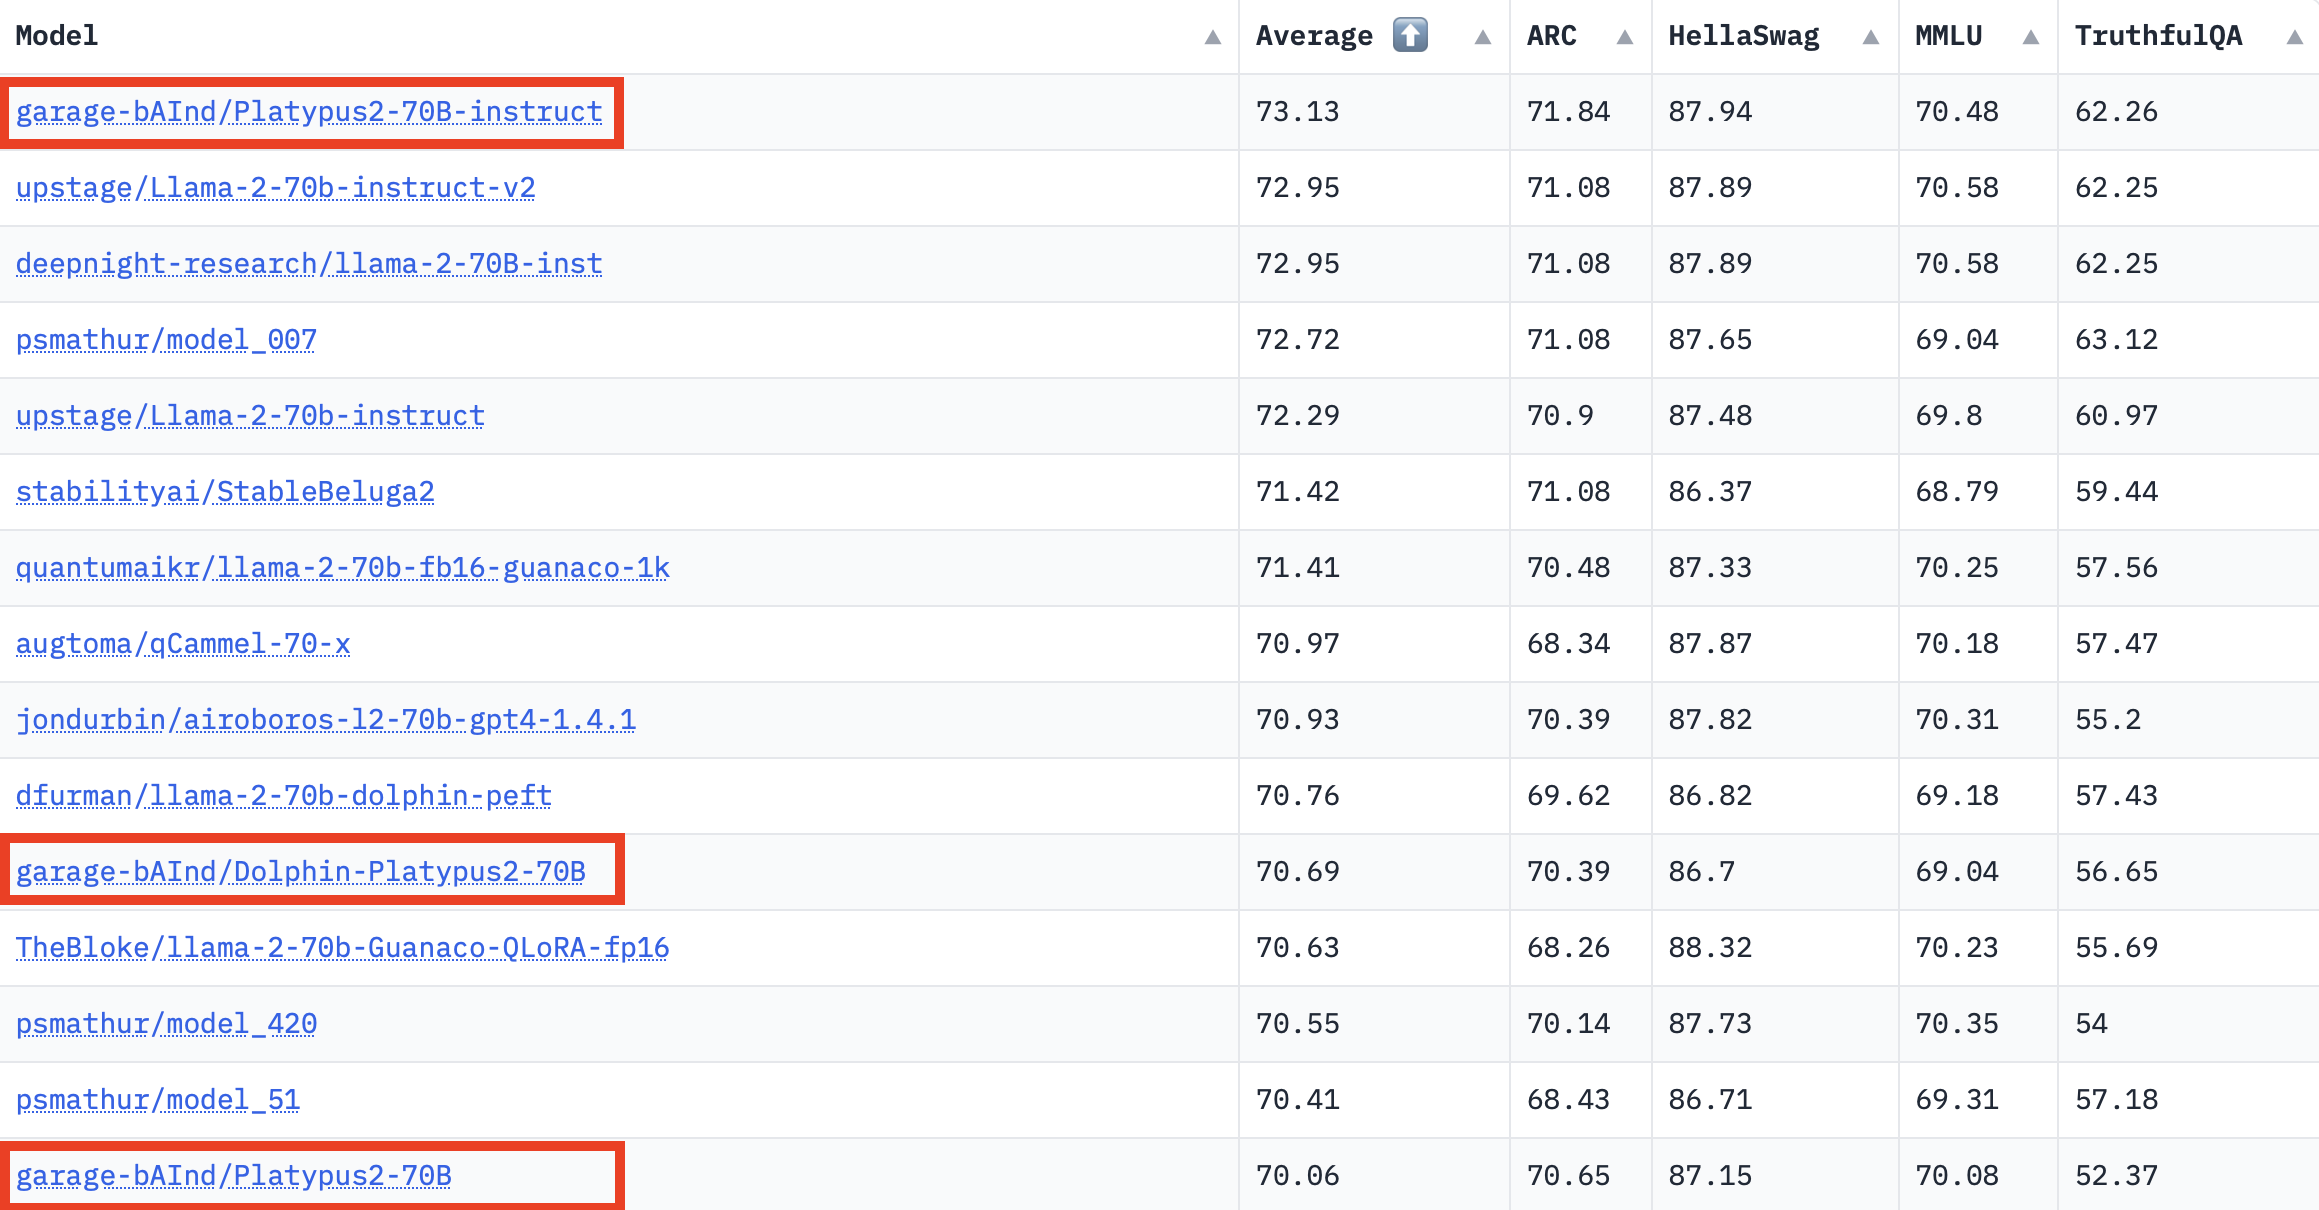Open garage-bAInd/Dolphin-Platypus2-70B link

[301, 872]
